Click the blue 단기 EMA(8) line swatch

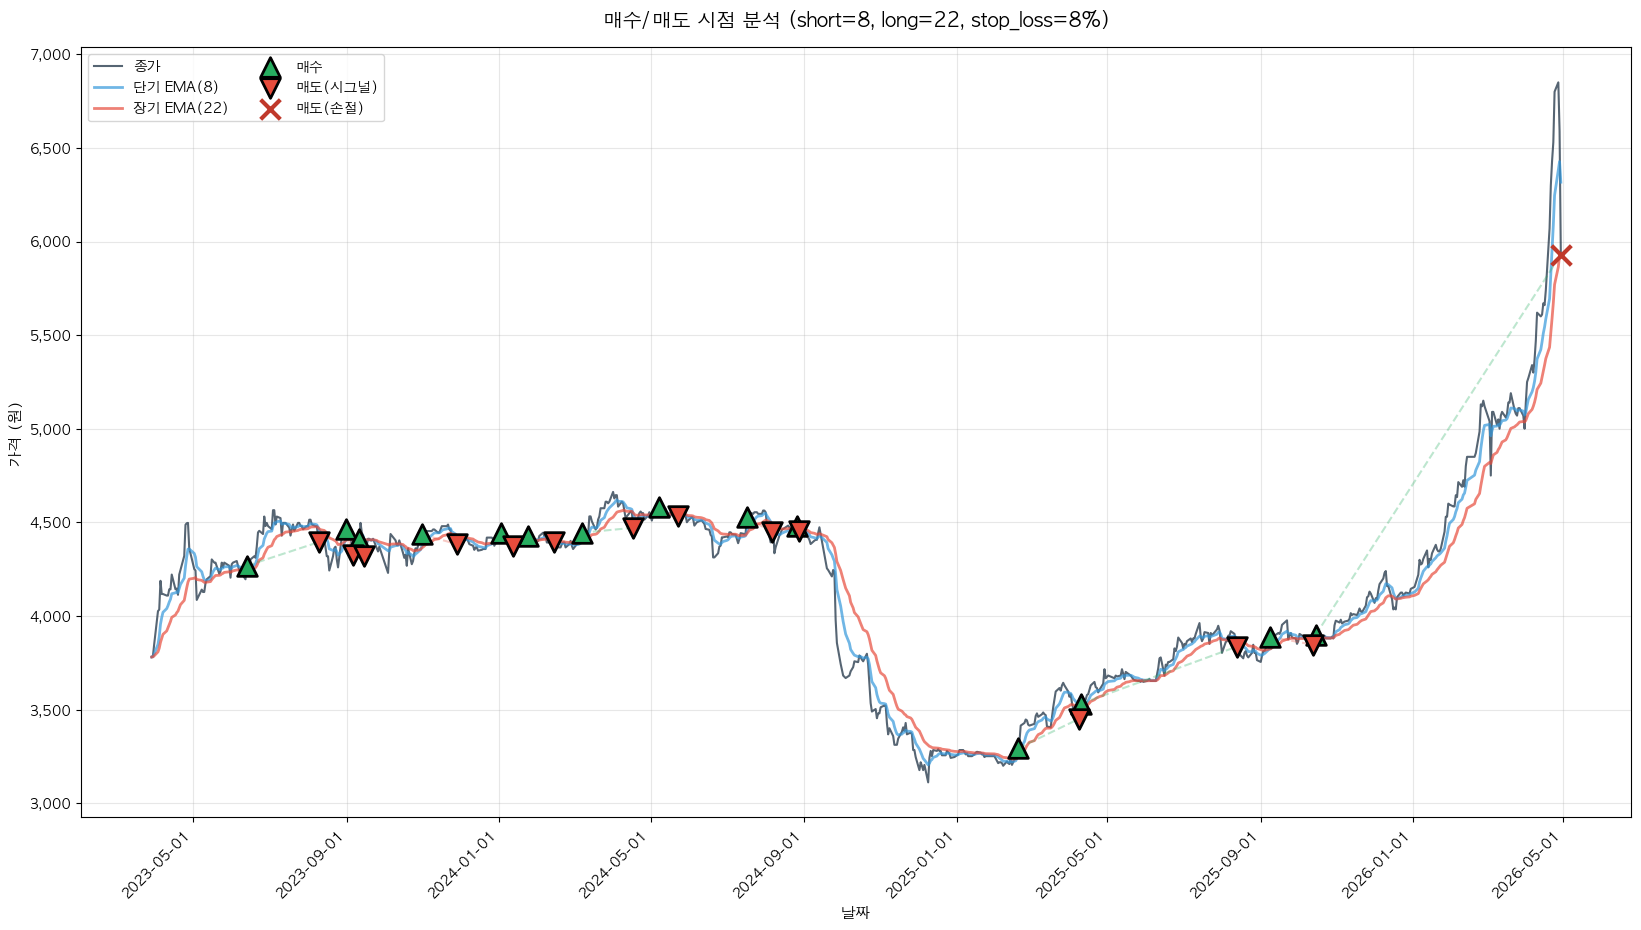pyautogui.click(x=107, y=88)
